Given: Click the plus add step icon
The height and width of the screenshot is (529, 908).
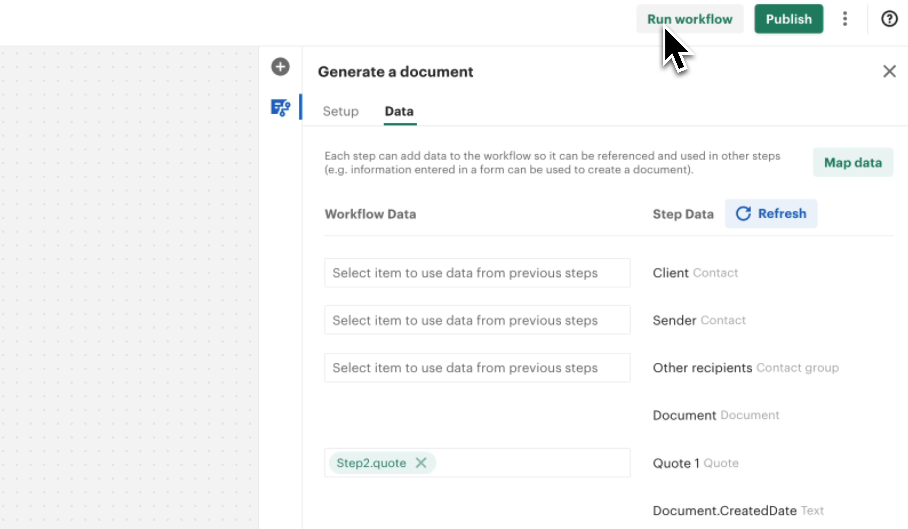Looking at the screenshot, I should tap(280, 67).
